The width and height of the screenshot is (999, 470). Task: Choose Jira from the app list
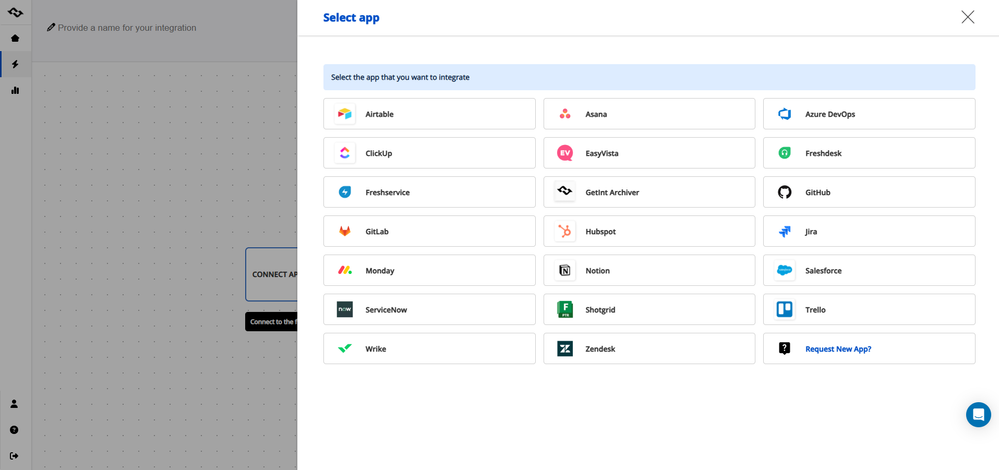click(869, 232)
